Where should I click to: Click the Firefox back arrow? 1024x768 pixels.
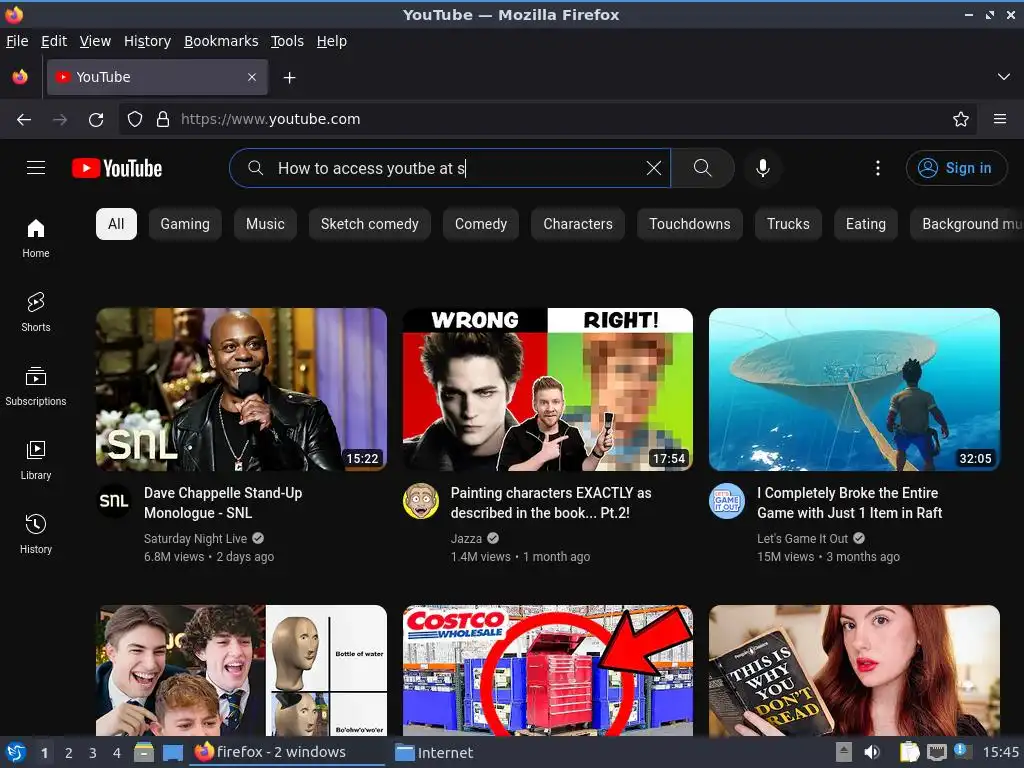point(24,120)
